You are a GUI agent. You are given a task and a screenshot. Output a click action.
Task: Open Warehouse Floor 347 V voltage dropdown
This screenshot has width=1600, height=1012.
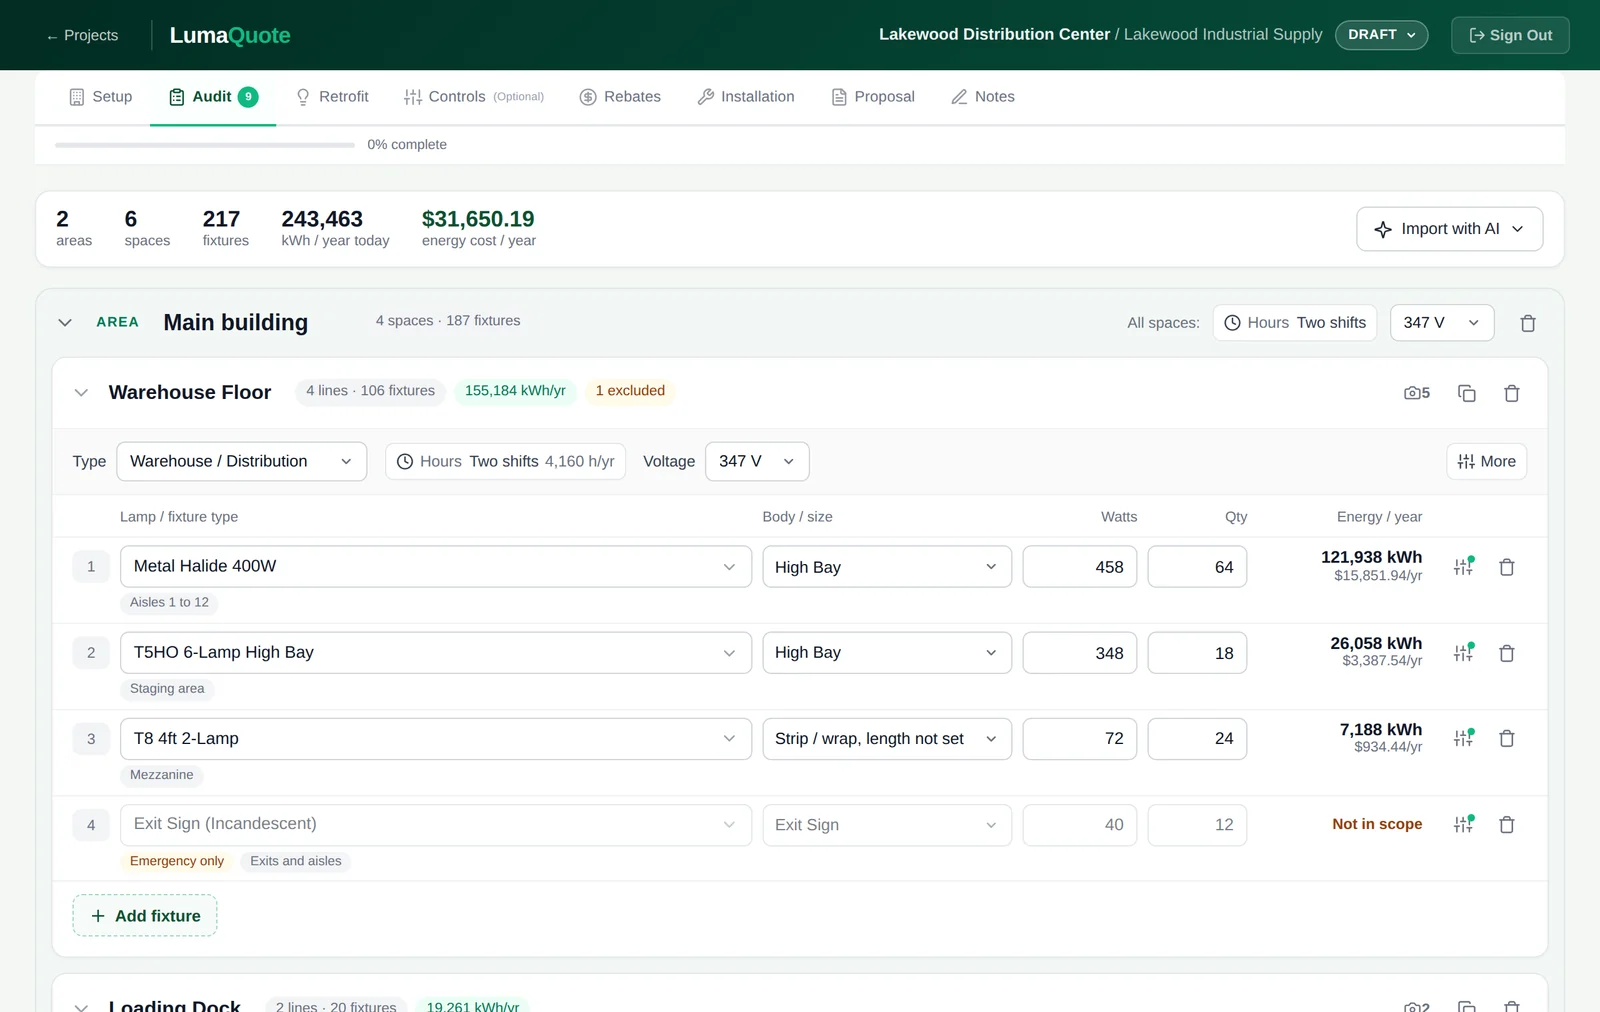[757, 461]
